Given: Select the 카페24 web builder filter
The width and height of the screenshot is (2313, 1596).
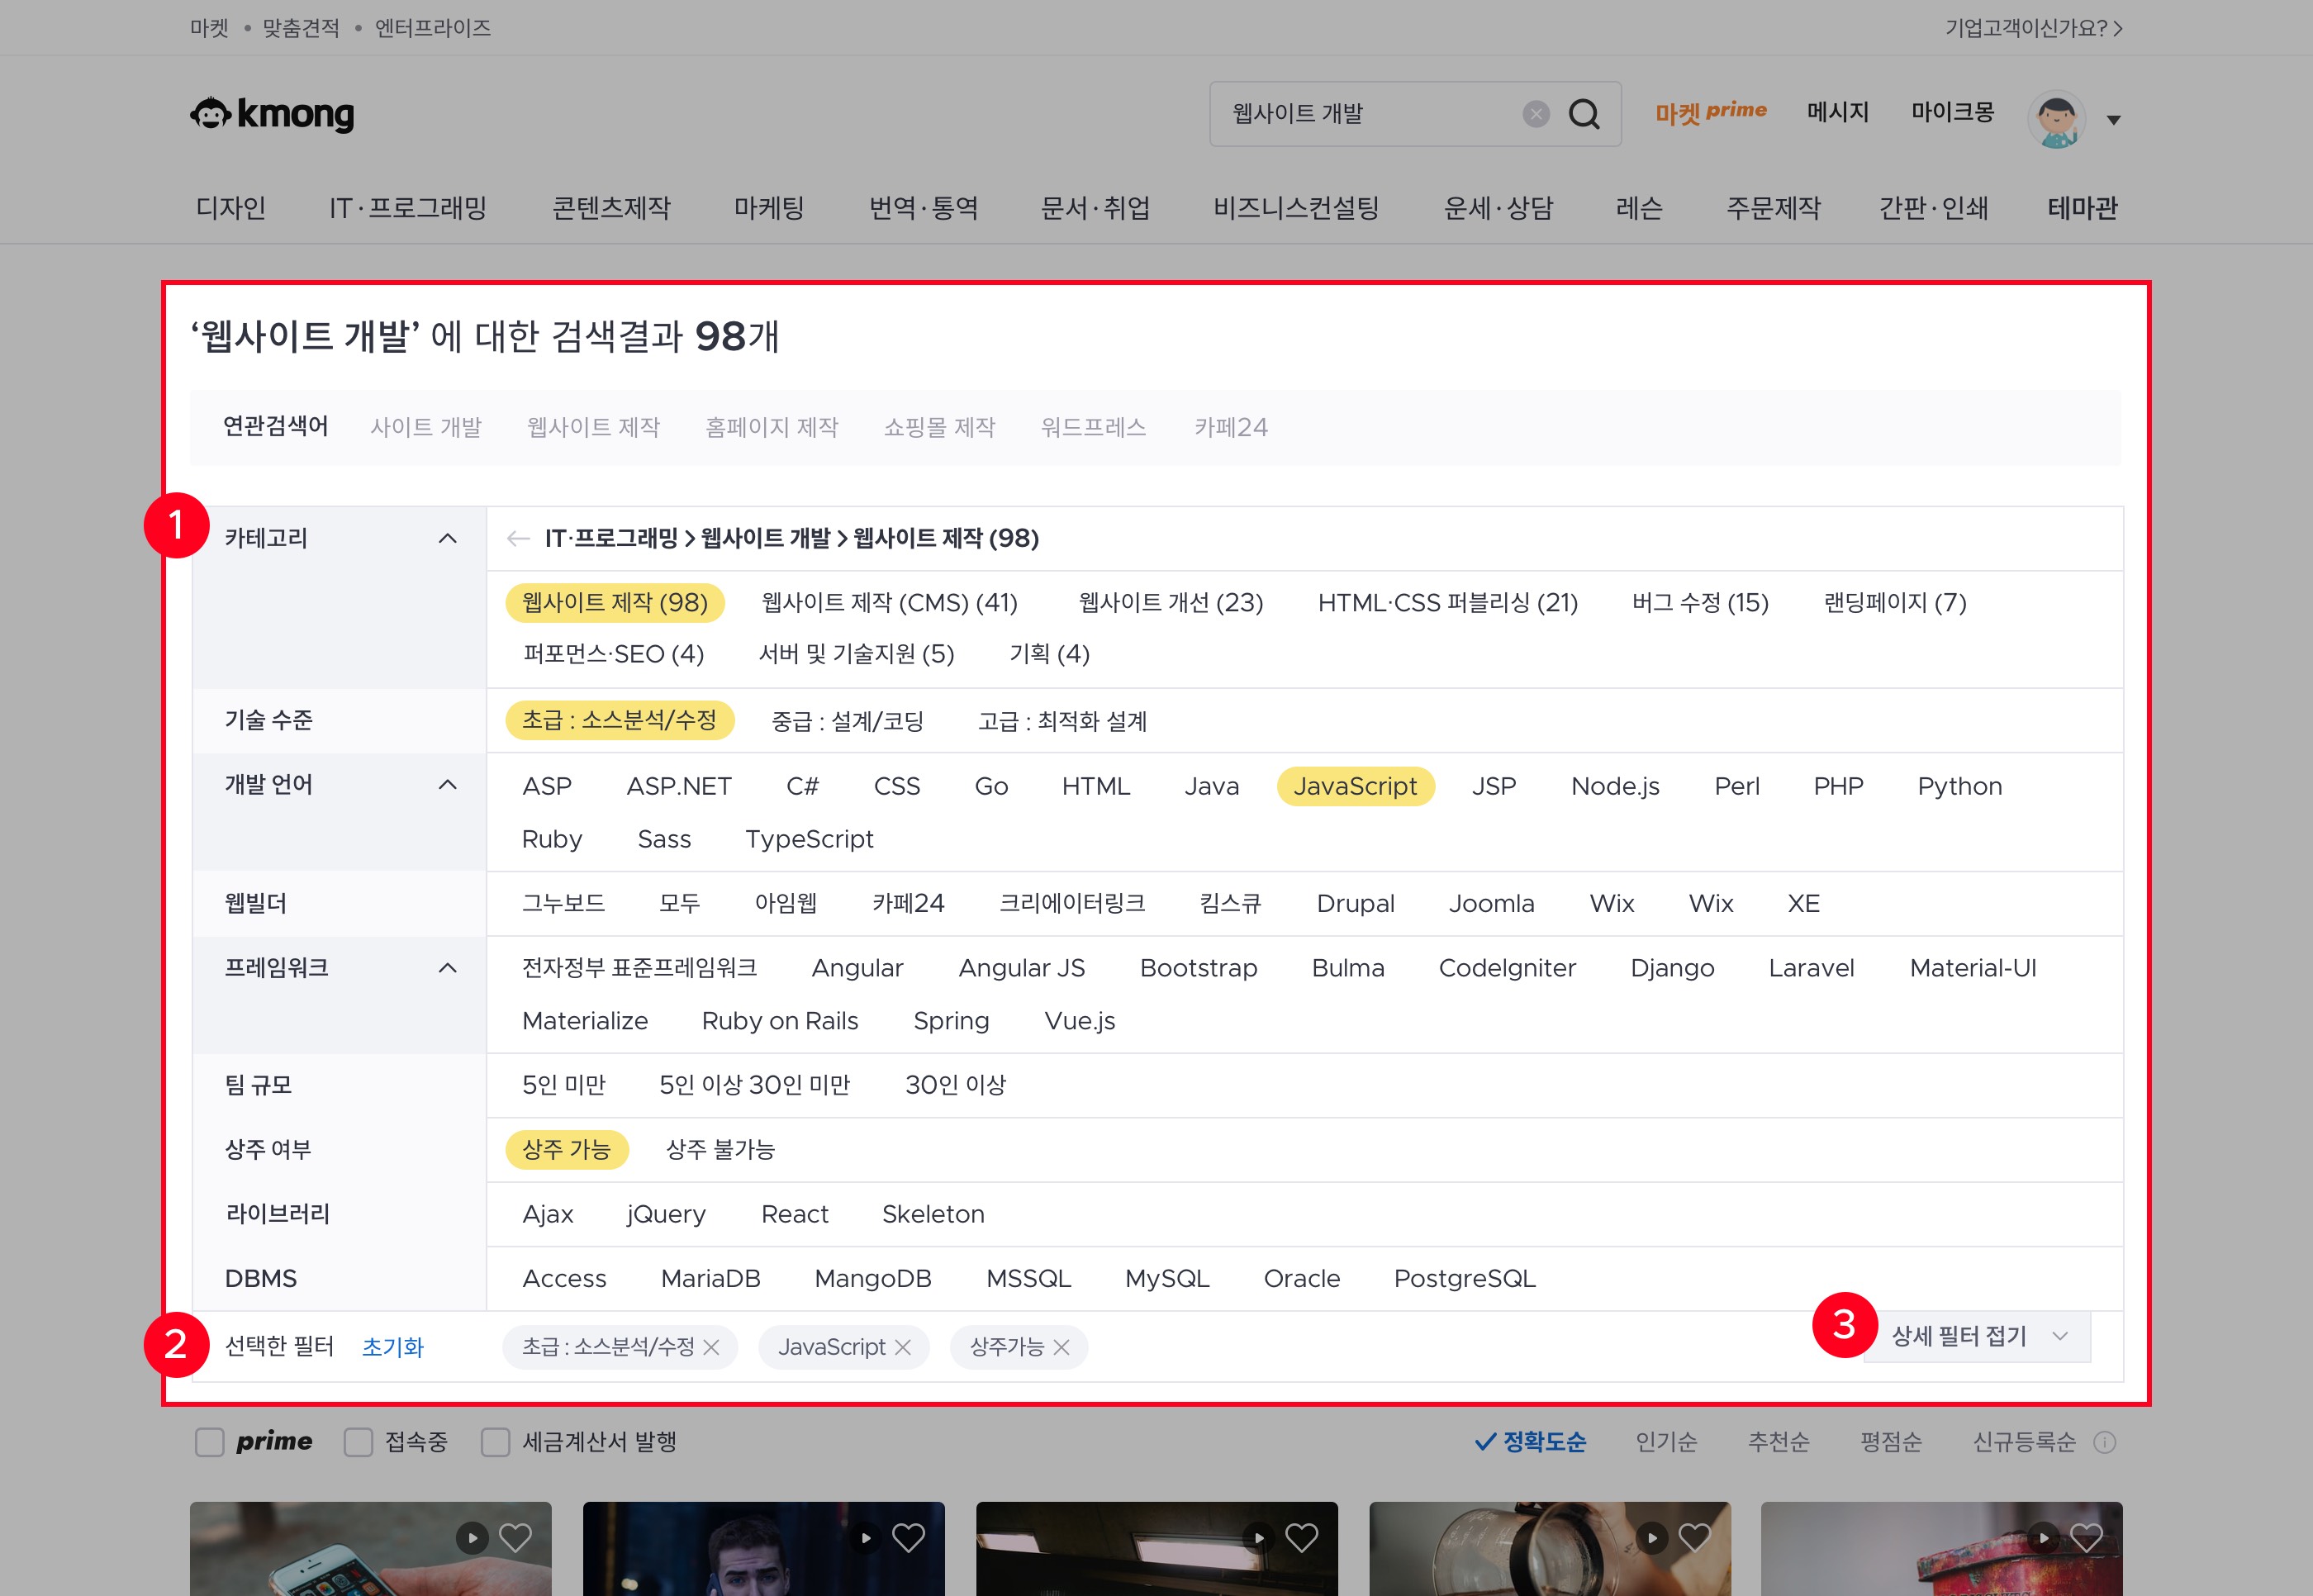Looking at the screenshot, I should click(908, 903).
